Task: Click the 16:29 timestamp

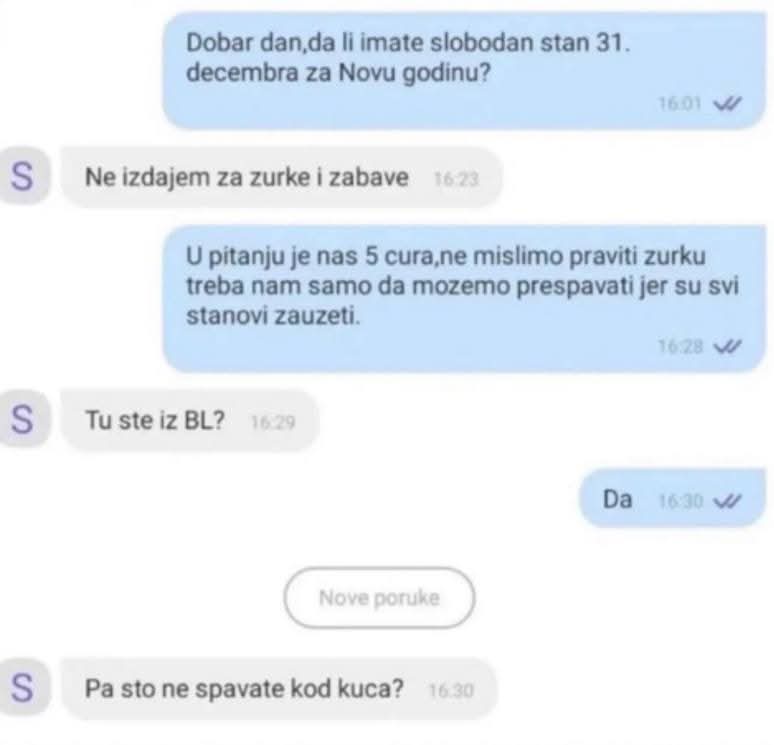Action: pyautogui.click(x=273, y=422)
